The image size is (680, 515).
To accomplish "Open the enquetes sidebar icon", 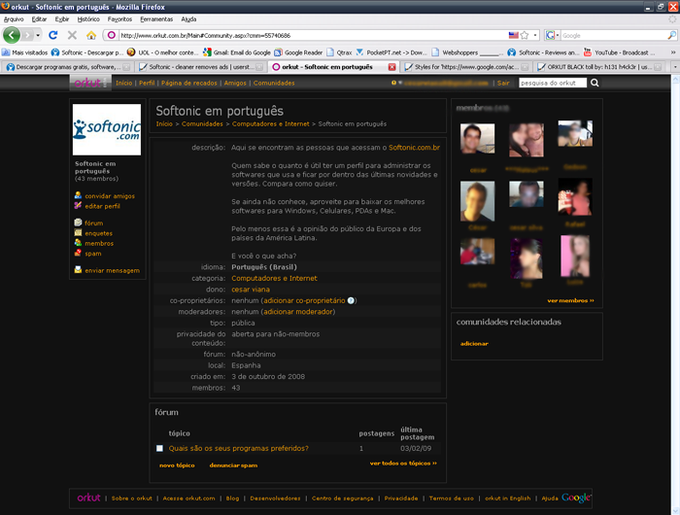I will click(78, 233).
